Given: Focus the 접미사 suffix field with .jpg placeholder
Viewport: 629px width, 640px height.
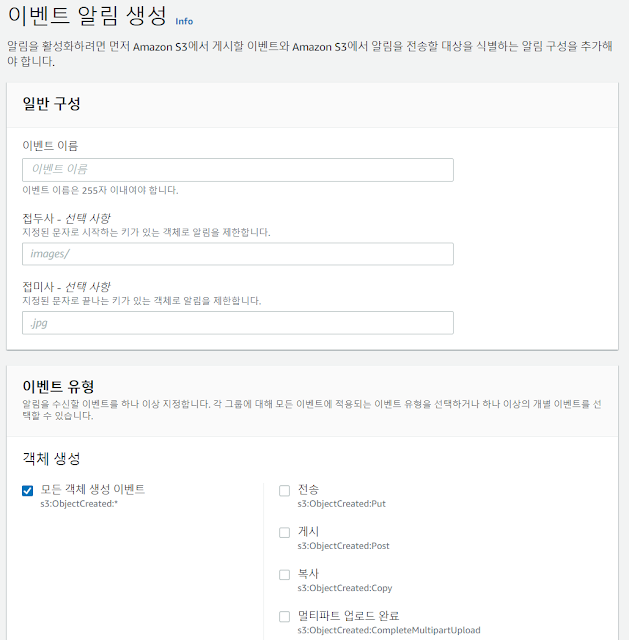Looking at the screenshot, I should (x=238, y=323).
